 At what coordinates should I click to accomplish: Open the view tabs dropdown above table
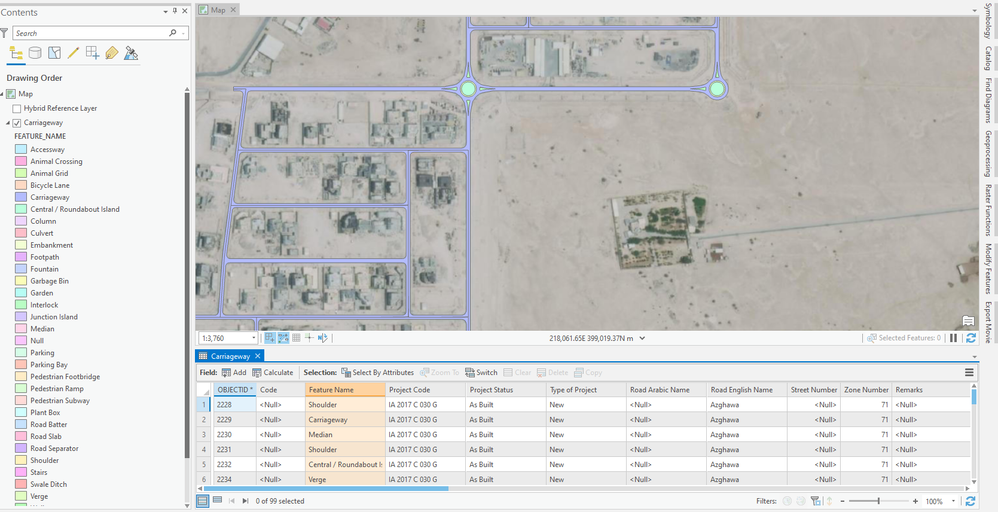(974, 357)
